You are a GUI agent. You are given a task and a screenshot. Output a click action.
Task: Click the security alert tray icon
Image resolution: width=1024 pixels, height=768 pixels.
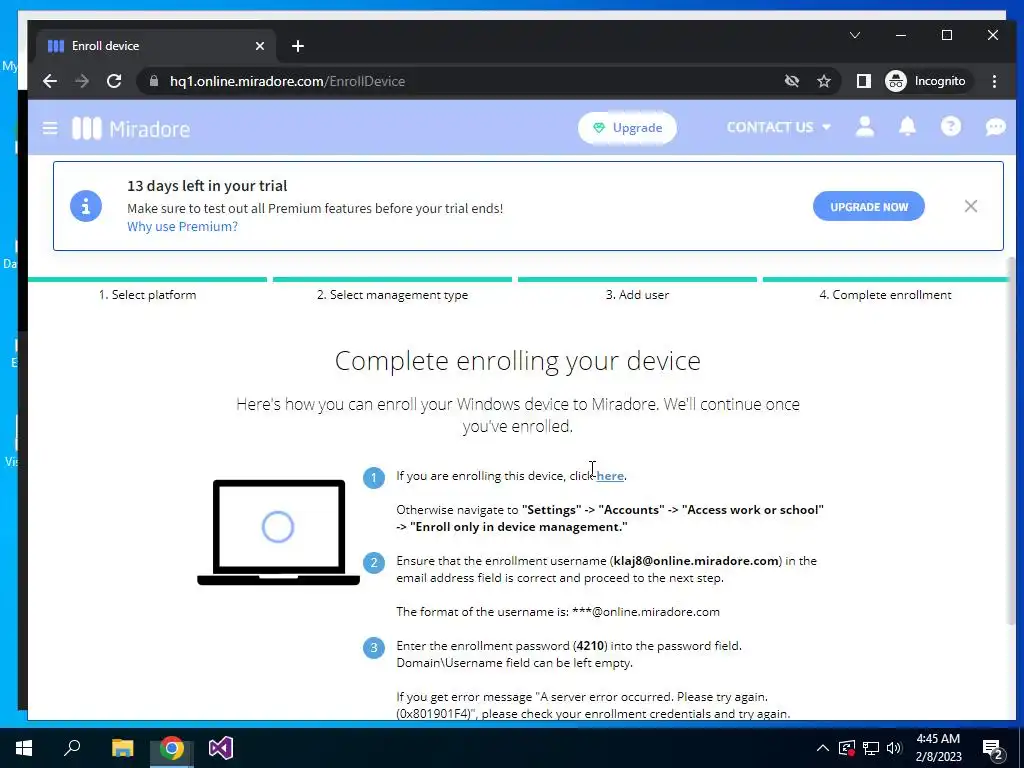[x=846, y=748]
